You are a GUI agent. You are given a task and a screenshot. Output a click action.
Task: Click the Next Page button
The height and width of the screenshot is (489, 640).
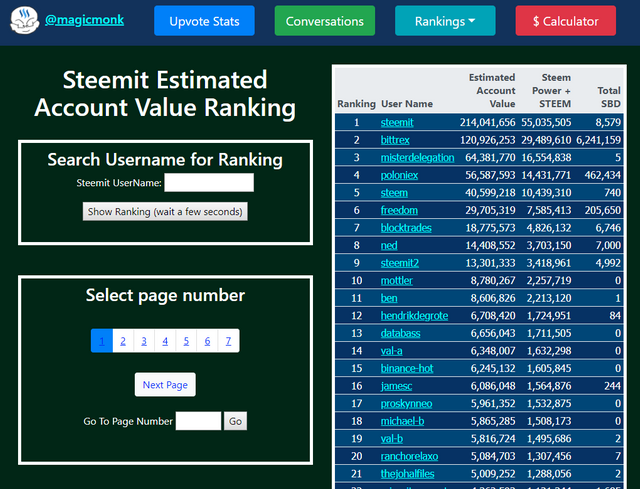(165, 385)
